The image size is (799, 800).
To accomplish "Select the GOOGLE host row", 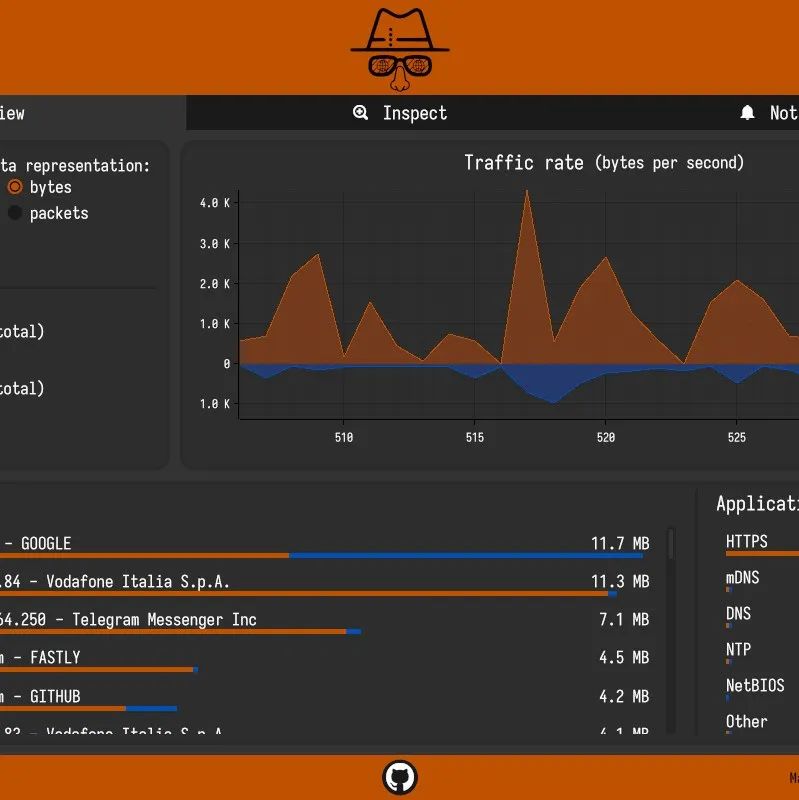I will pos(324,547).
